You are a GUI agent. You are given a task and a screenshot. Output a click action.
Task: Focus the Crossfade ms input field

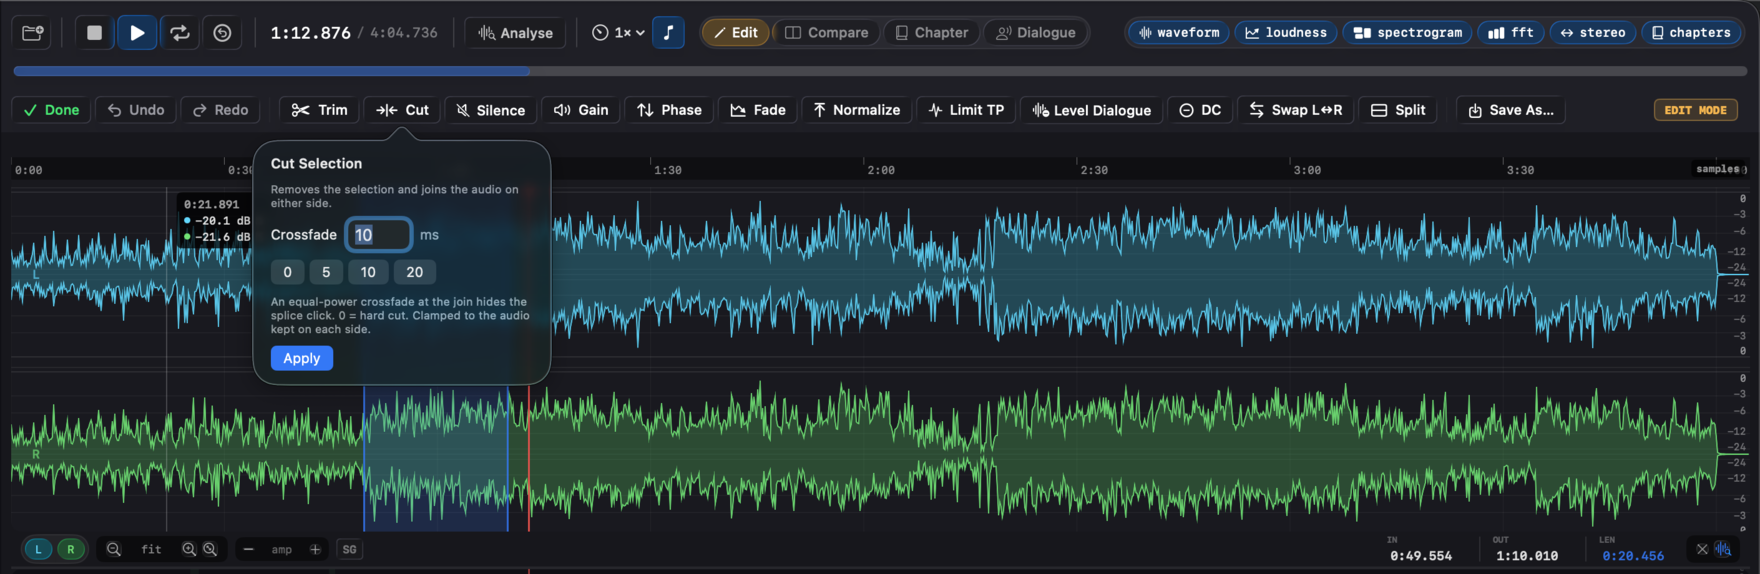pos(378,235)
